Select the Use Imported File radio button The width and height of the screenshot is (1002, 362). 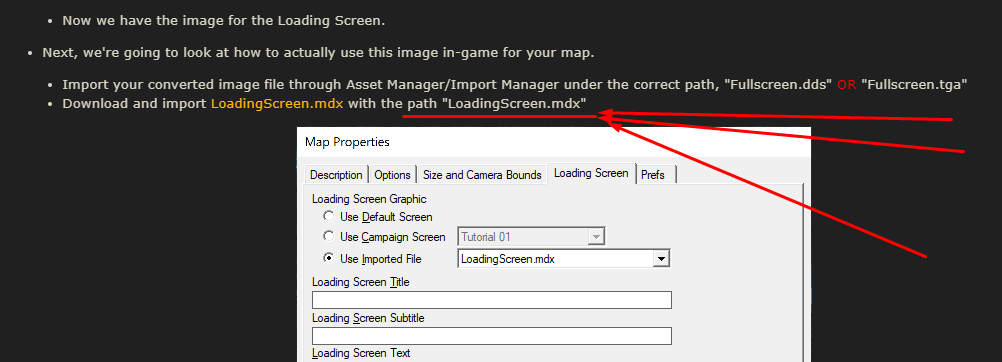point(328,258)
